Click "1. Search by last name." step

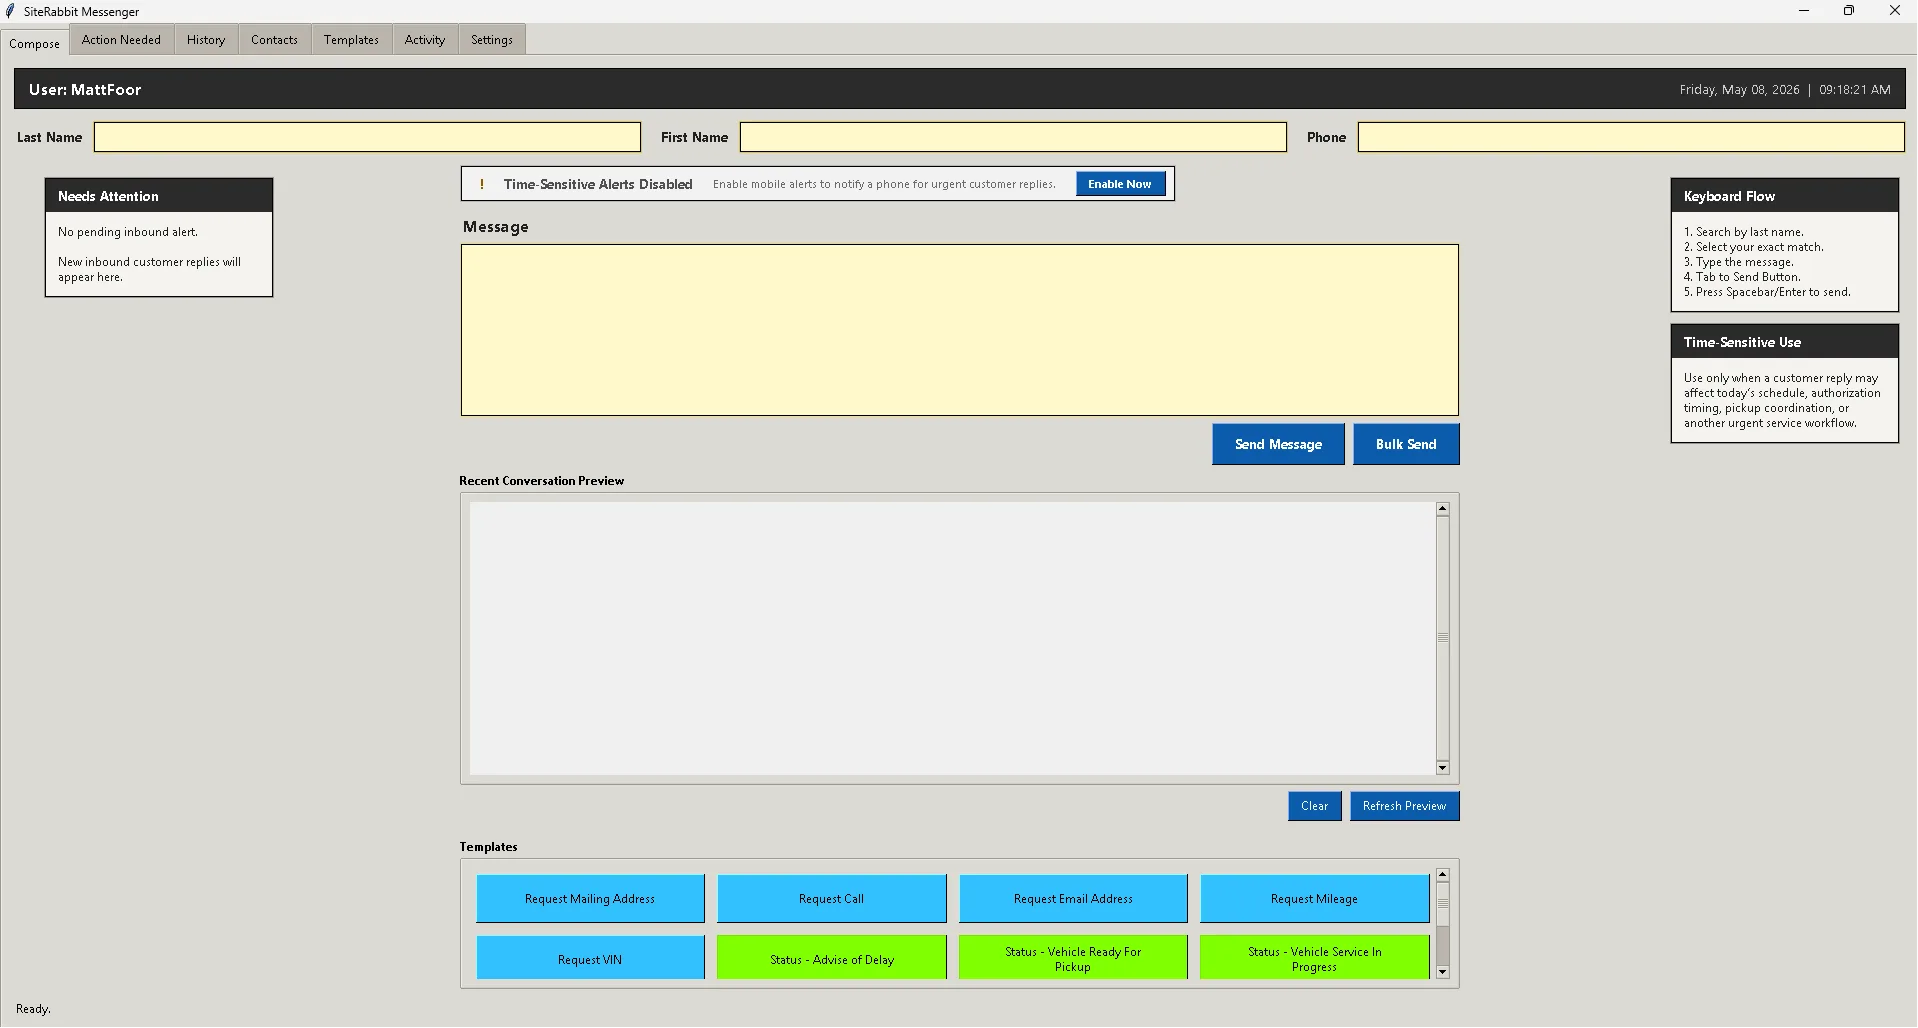(1744, 232)
